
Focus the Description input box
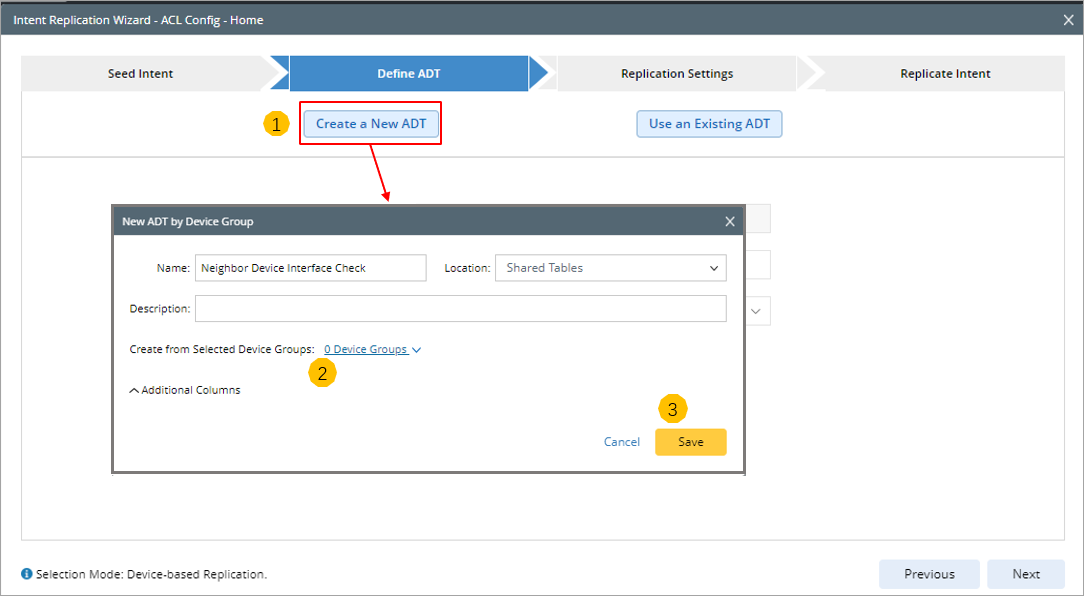click(x=460, y=309)
